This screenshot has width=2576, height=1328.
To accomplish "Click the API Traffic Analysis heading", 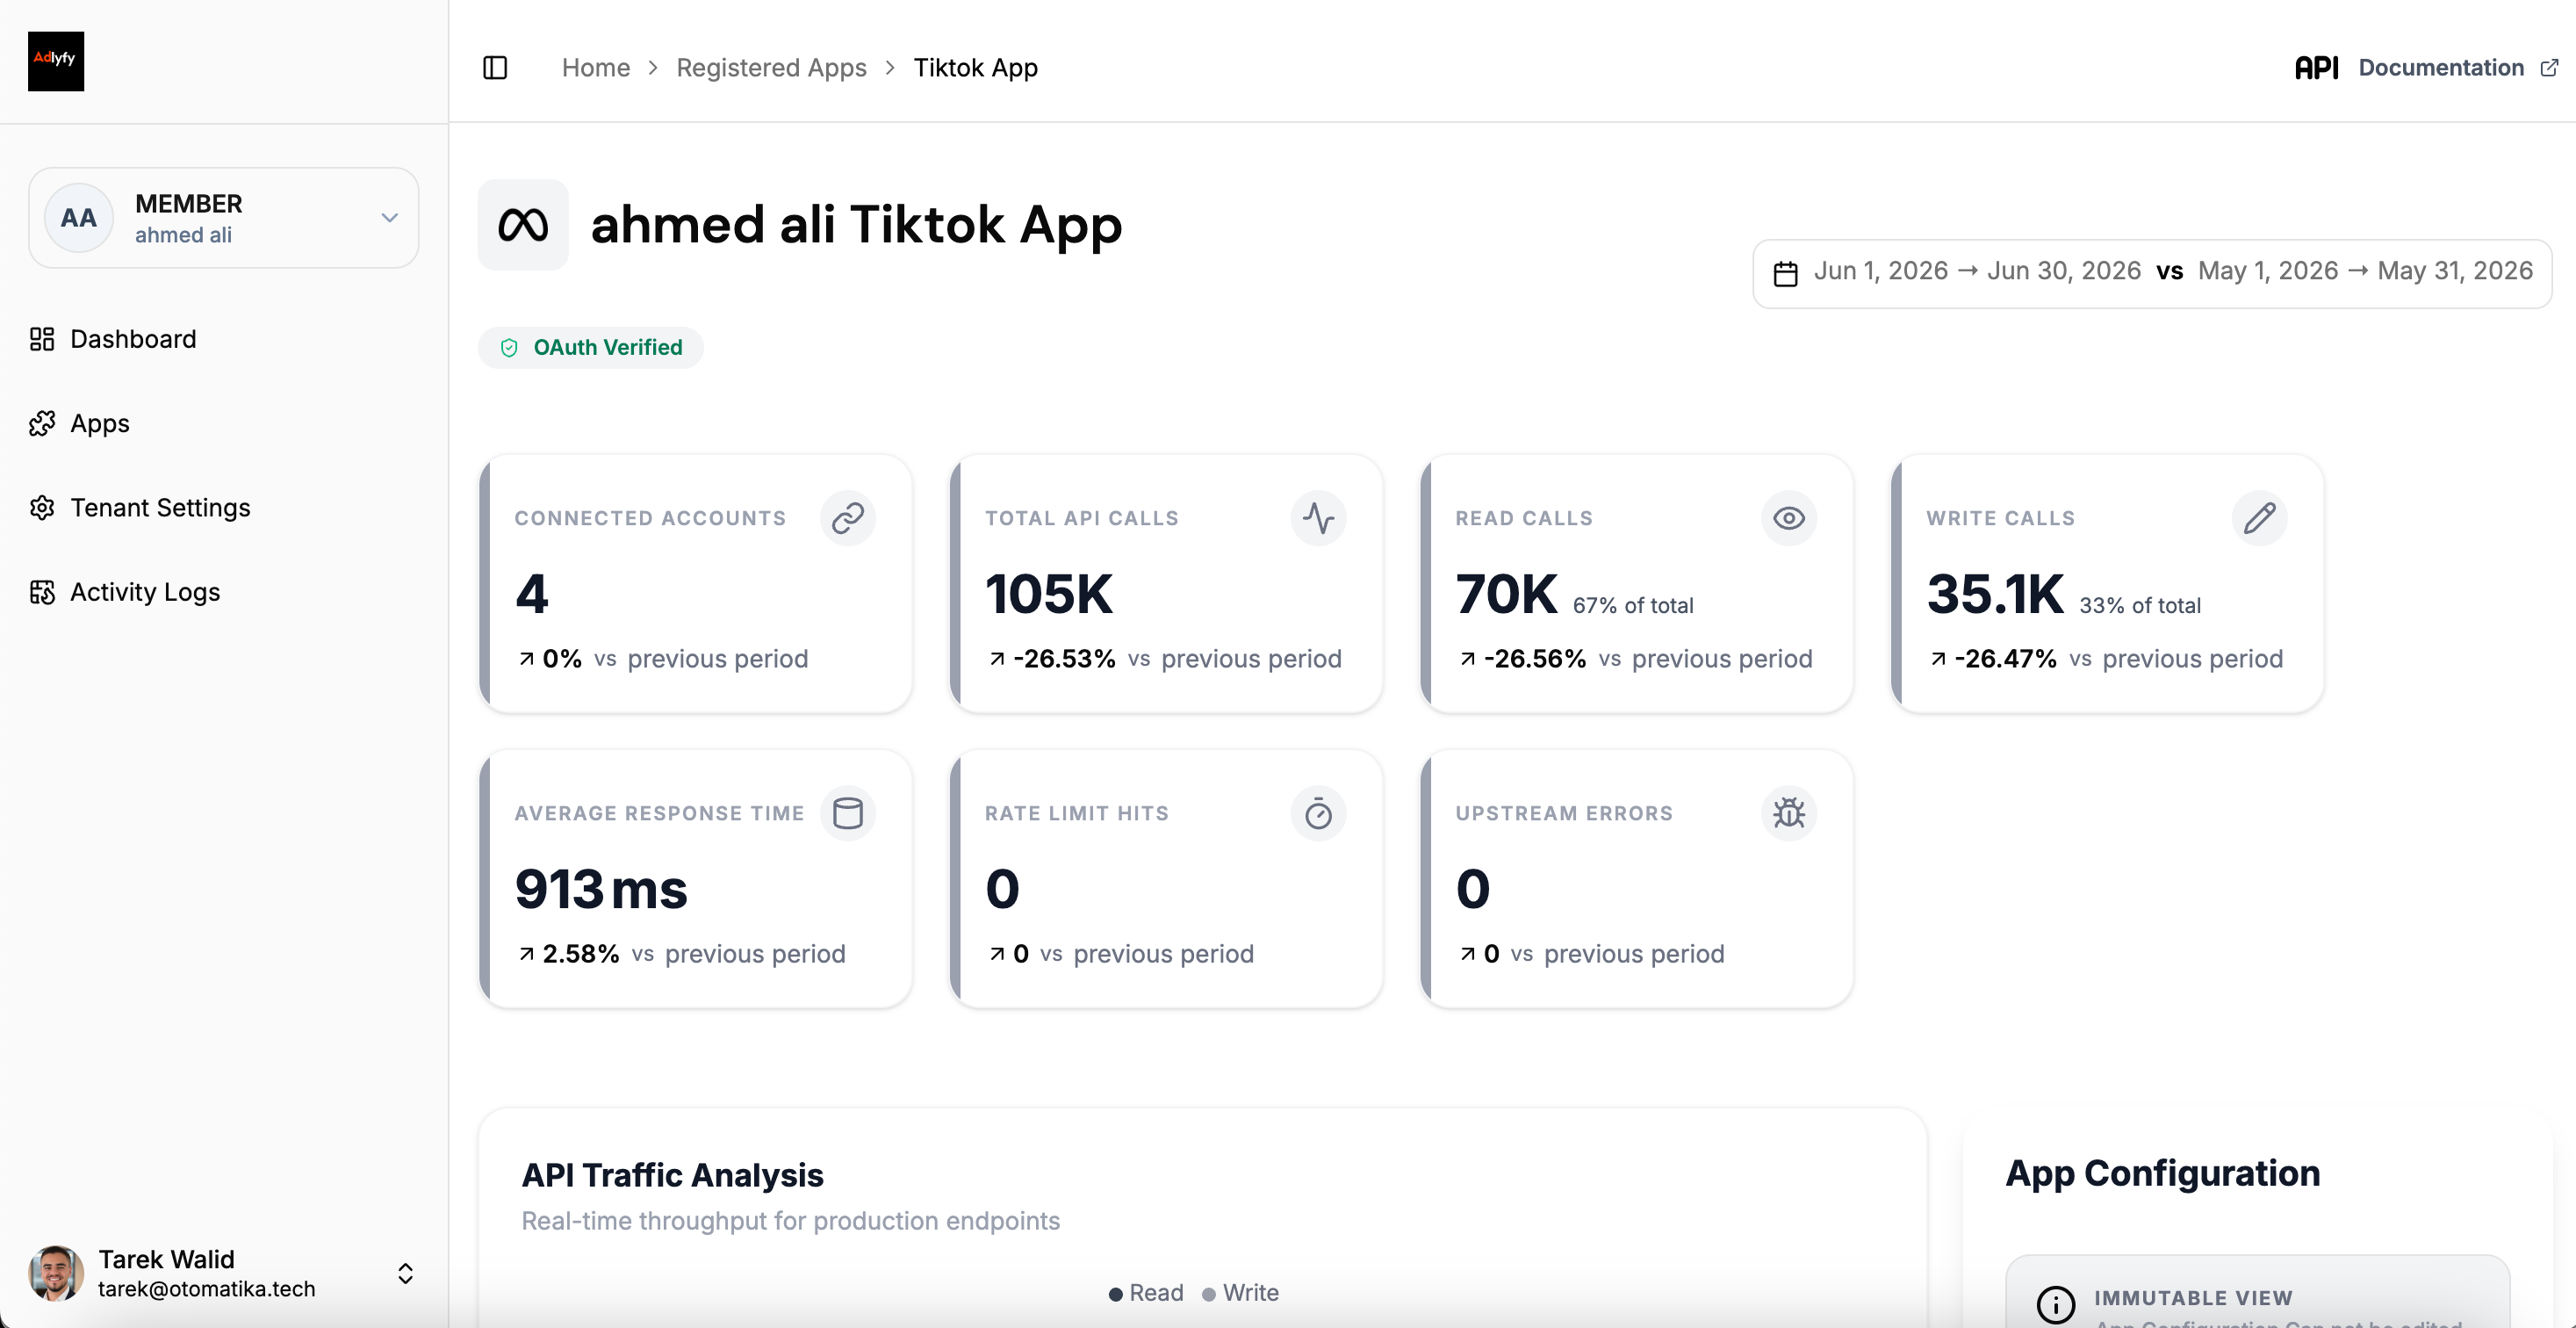I will coord(672,1175).
